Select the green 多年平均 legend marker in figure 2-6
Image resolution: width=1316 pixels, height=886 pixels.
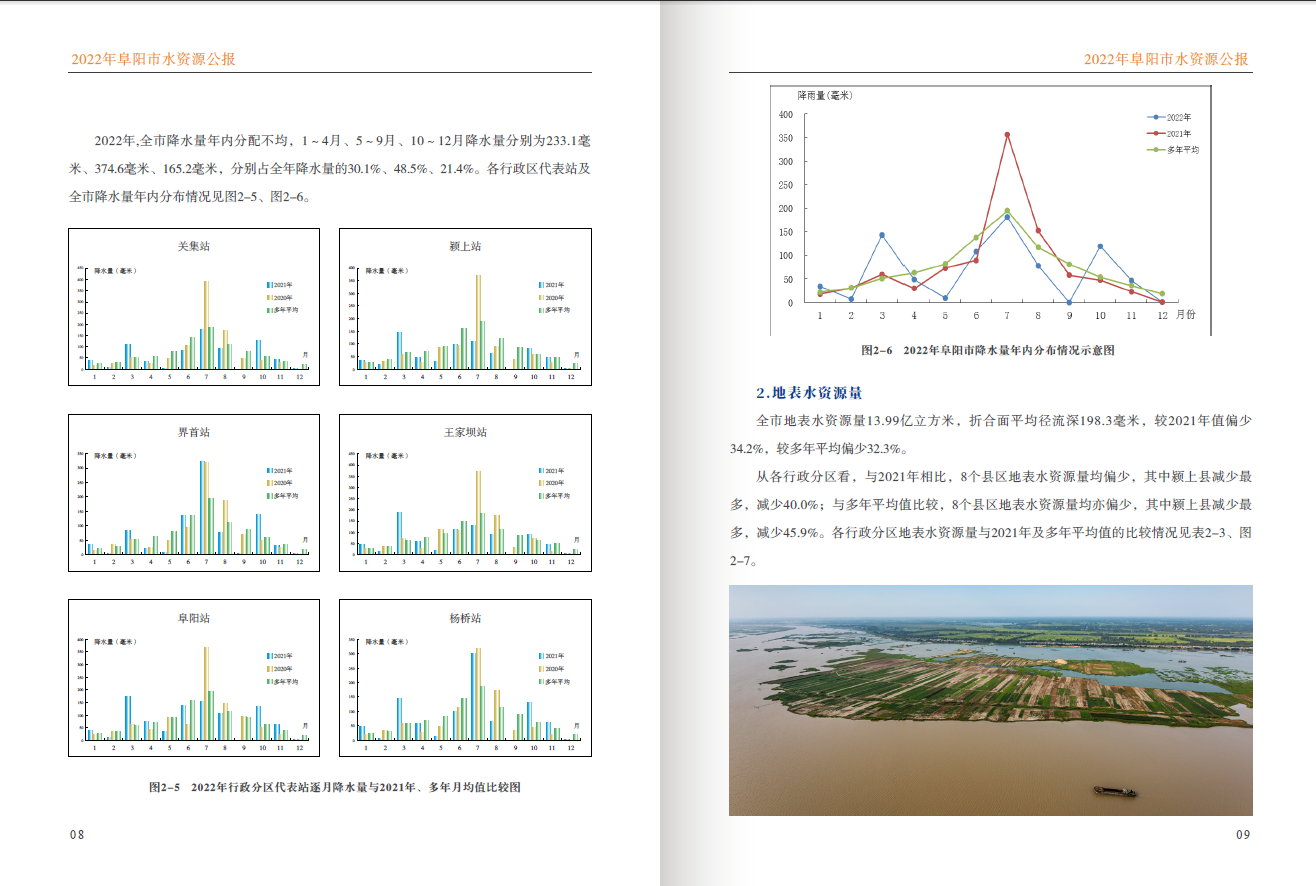[1156, 149]
